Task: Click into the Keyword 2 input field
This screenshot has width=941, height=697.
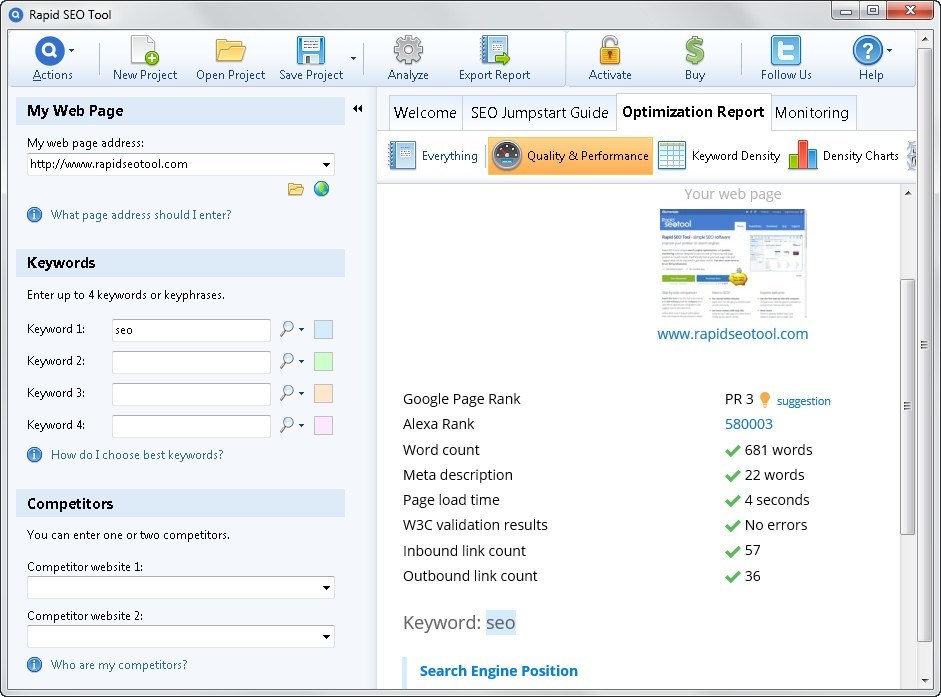Action: (191, 362)
